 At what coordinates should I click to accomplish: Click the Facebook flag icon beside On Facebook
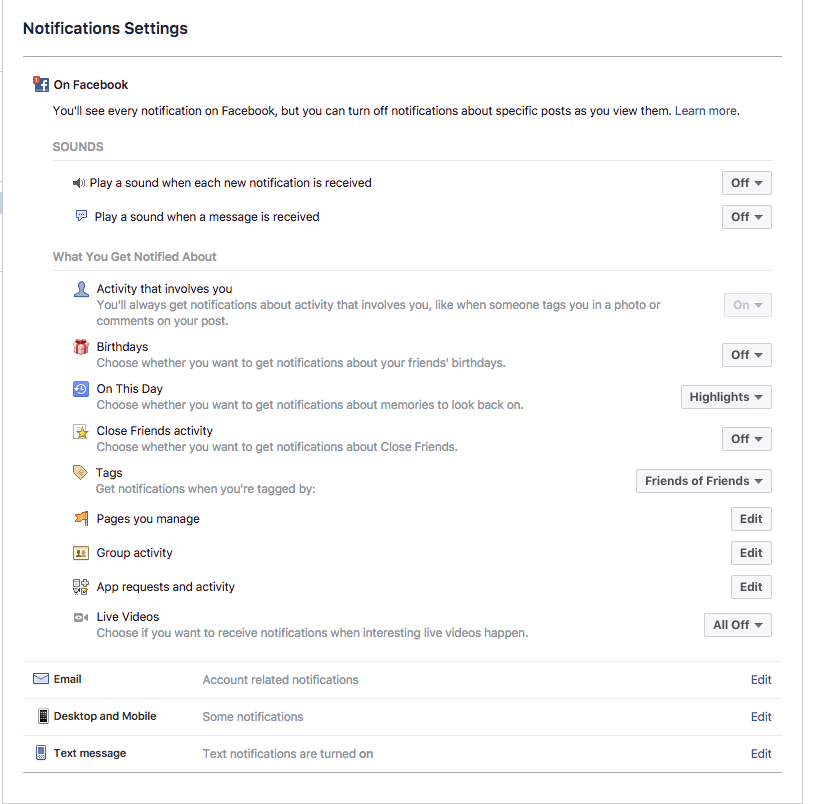click(x=41, y=85)
